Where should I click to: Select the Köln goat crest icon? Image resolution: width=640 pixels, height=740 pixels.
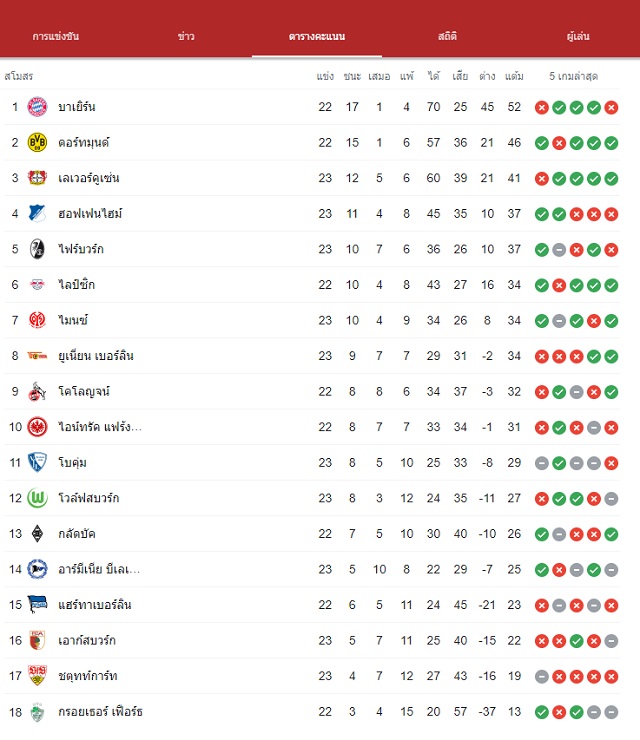click(x=37, y=391)
